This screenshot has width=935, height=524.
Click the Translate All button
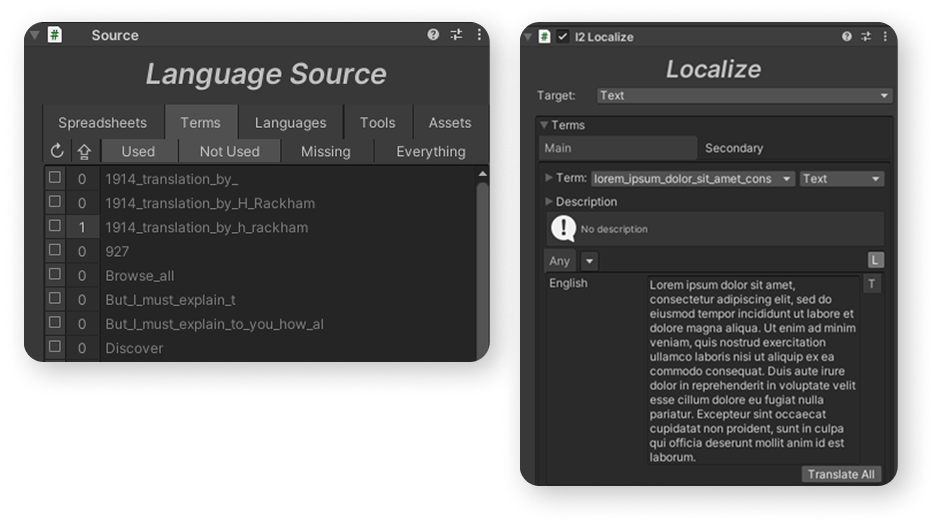click(841, 475)
